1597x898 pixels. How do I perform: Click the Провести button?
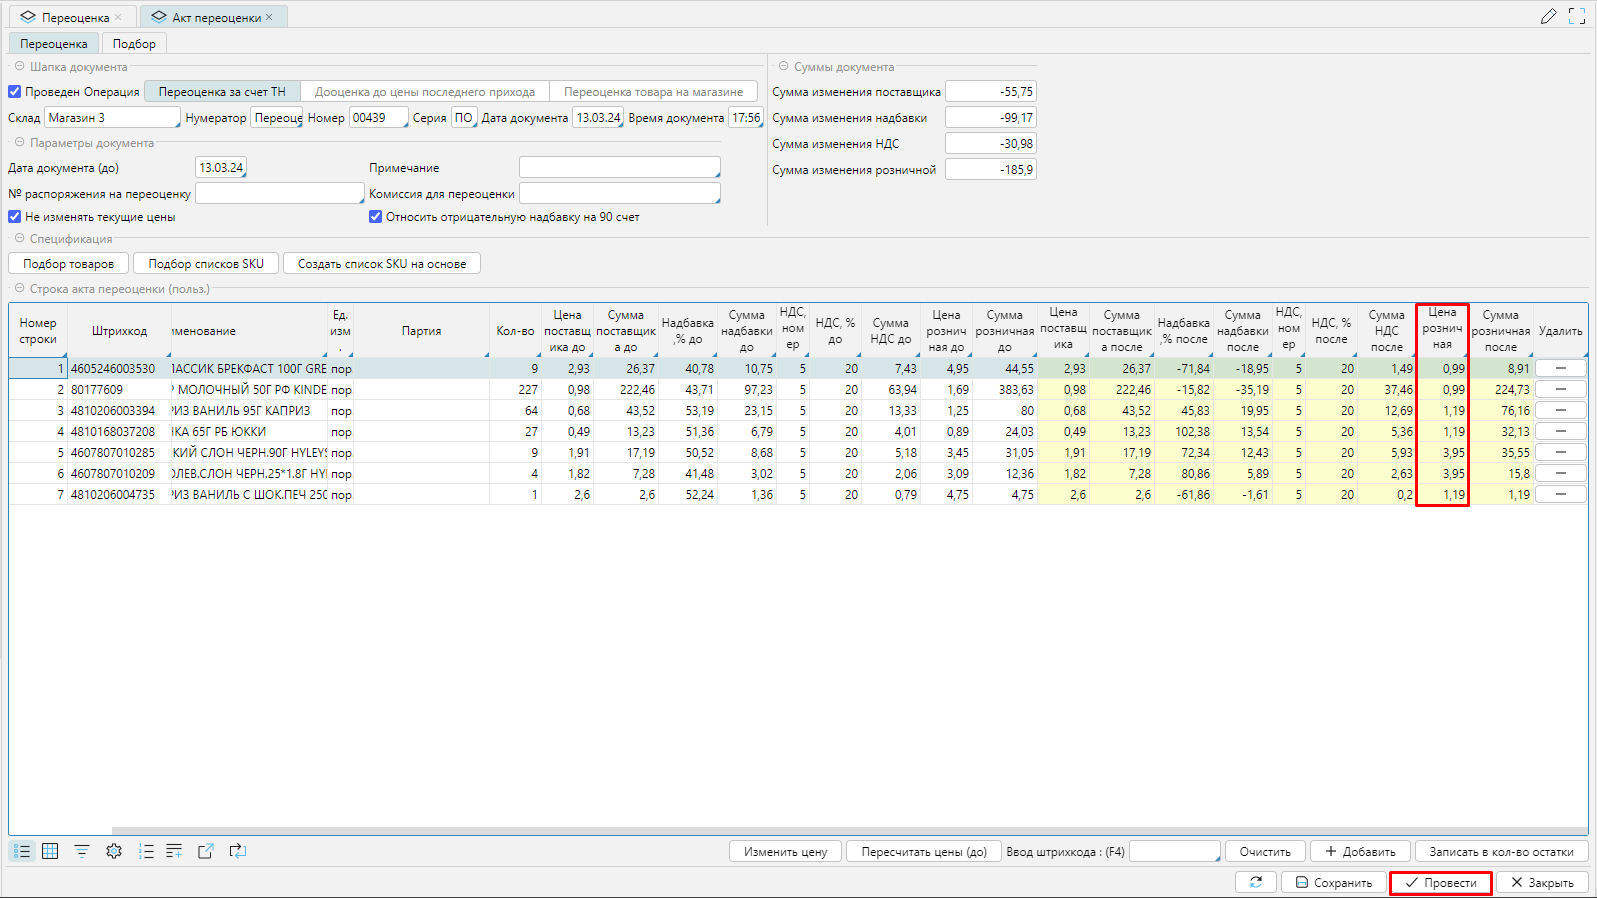1440,883
